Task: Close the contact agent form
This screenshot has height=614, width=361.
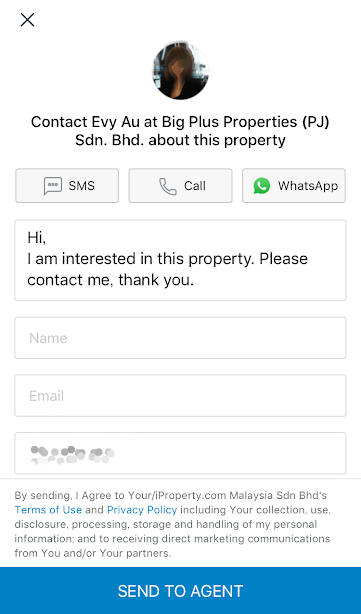Action: click(x=27, y=20)
